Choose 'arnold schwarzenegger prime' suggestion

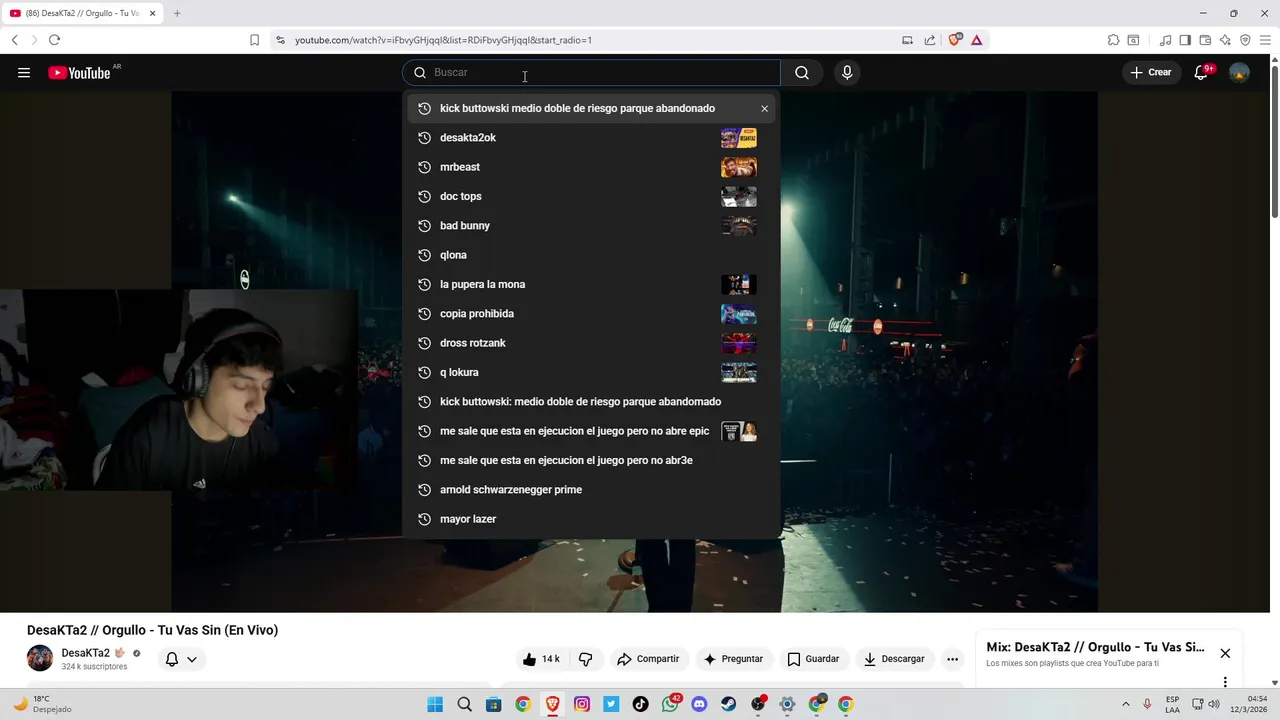tap(591, 489)
